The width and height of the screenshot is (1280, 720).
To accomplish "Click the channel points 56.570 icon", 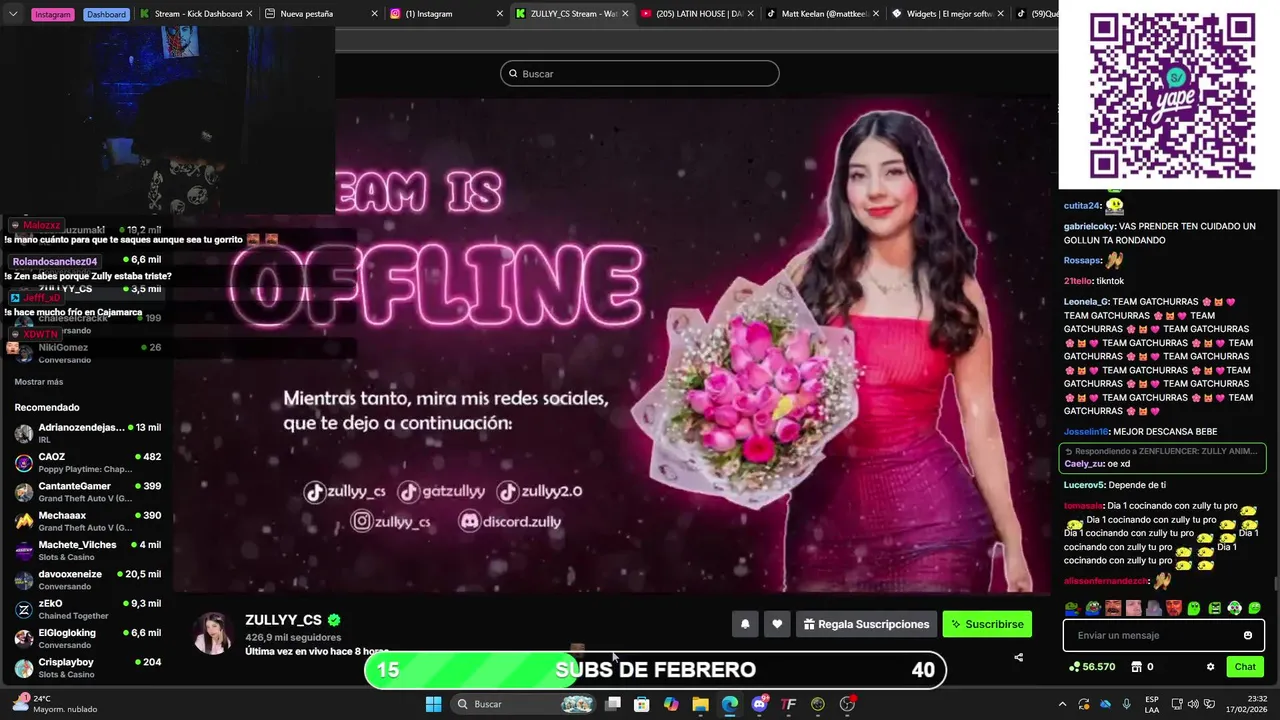I will pos(1074,667).
